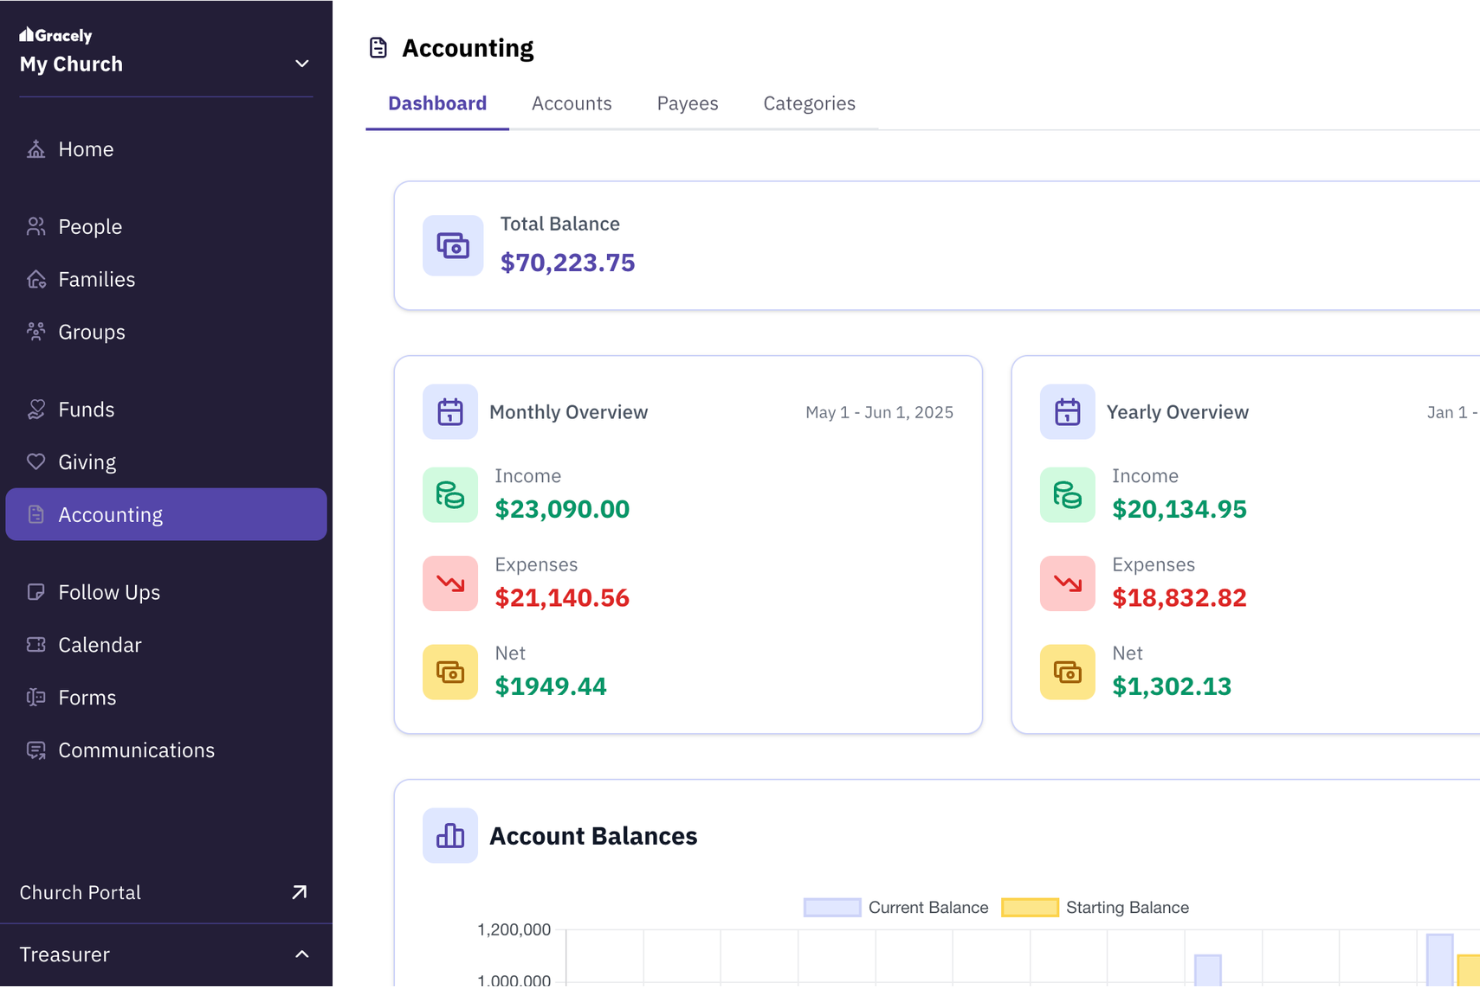Click the Yearly Expenses trending-down icon
This screenshot has height=987, width=1480.
pyautogui.click(x=1067, y=584)
